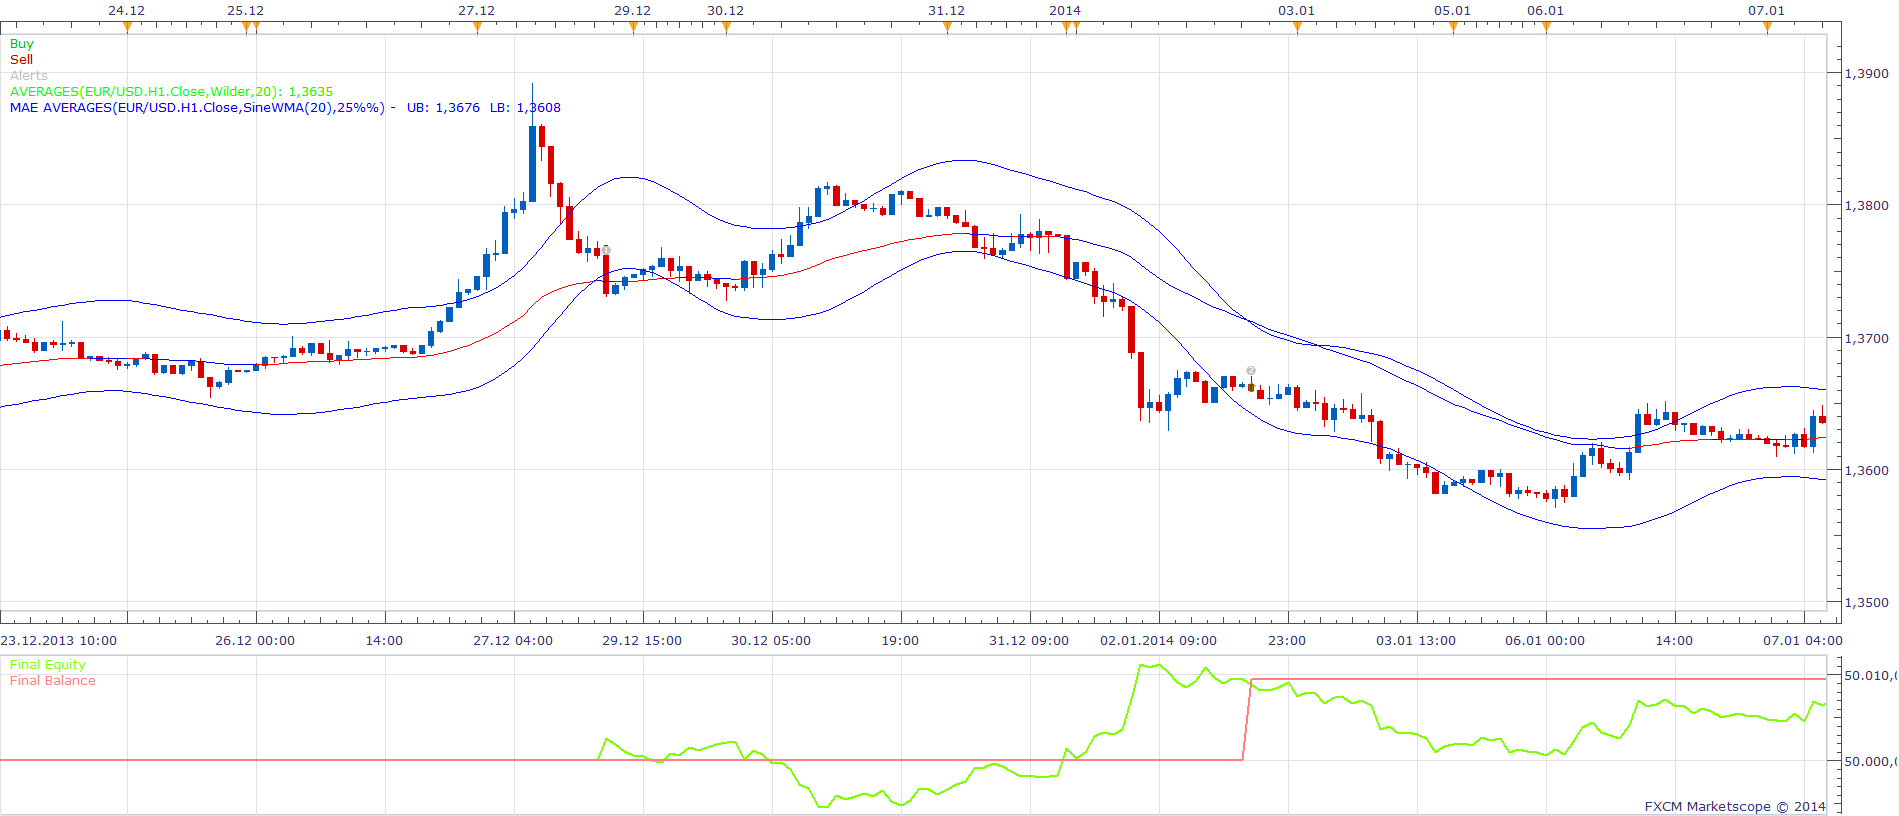This screenshot has height=816, width=1899.
Task: Click the 05.01 day marker triangle
Action: click(1453, 27)
